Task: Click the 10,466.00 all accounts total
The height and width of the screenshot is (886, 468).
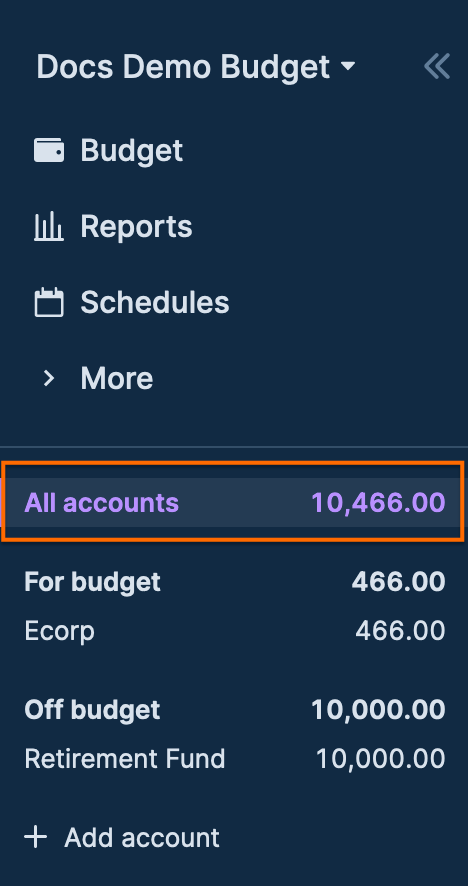Action: tap(378, 502)
